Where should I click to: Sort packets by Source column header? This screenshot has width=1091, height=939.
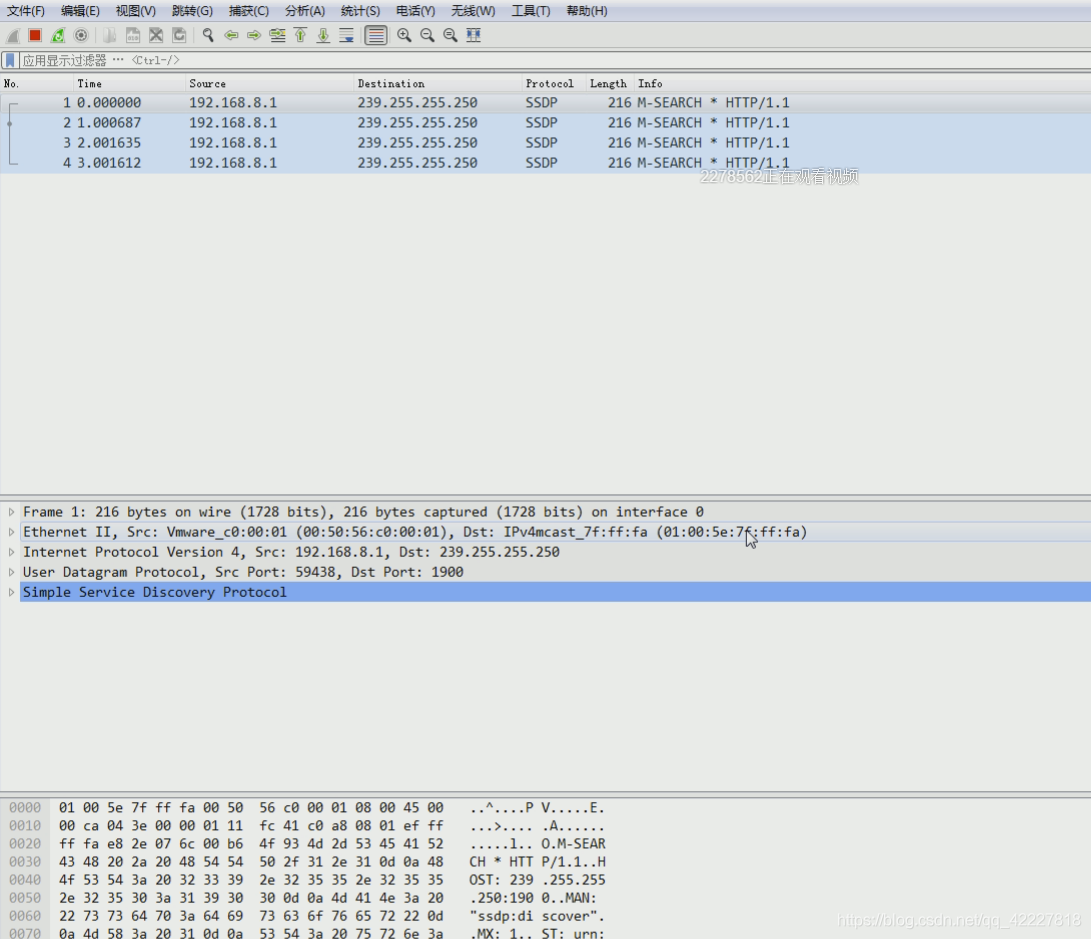(269, 83)
